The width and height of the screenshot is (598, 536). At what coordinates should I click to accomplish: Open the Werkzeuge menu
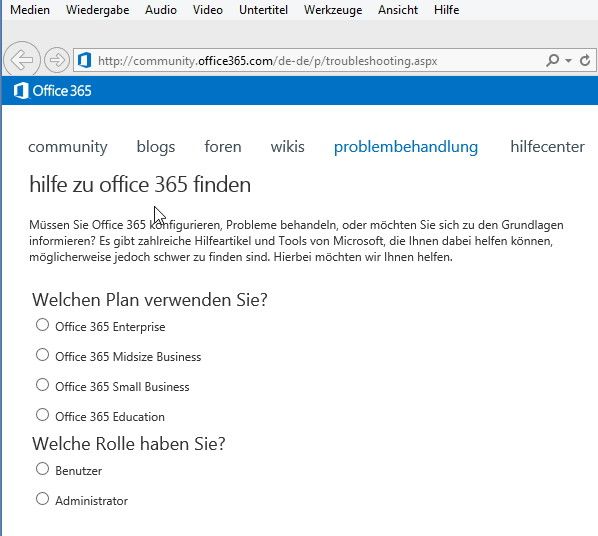tap(333, 10)
